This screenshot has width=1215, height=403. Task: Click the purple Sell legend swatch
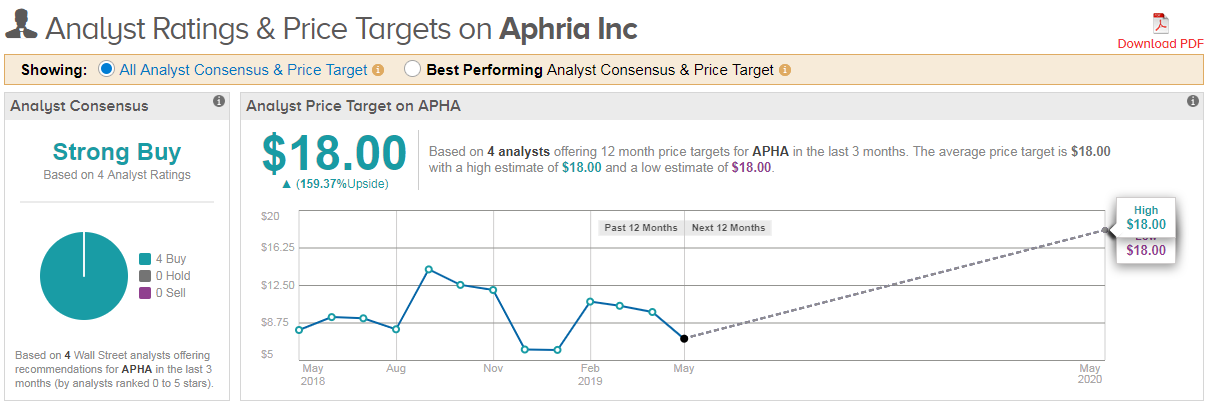pyautogui.click(x=144, y=293)
